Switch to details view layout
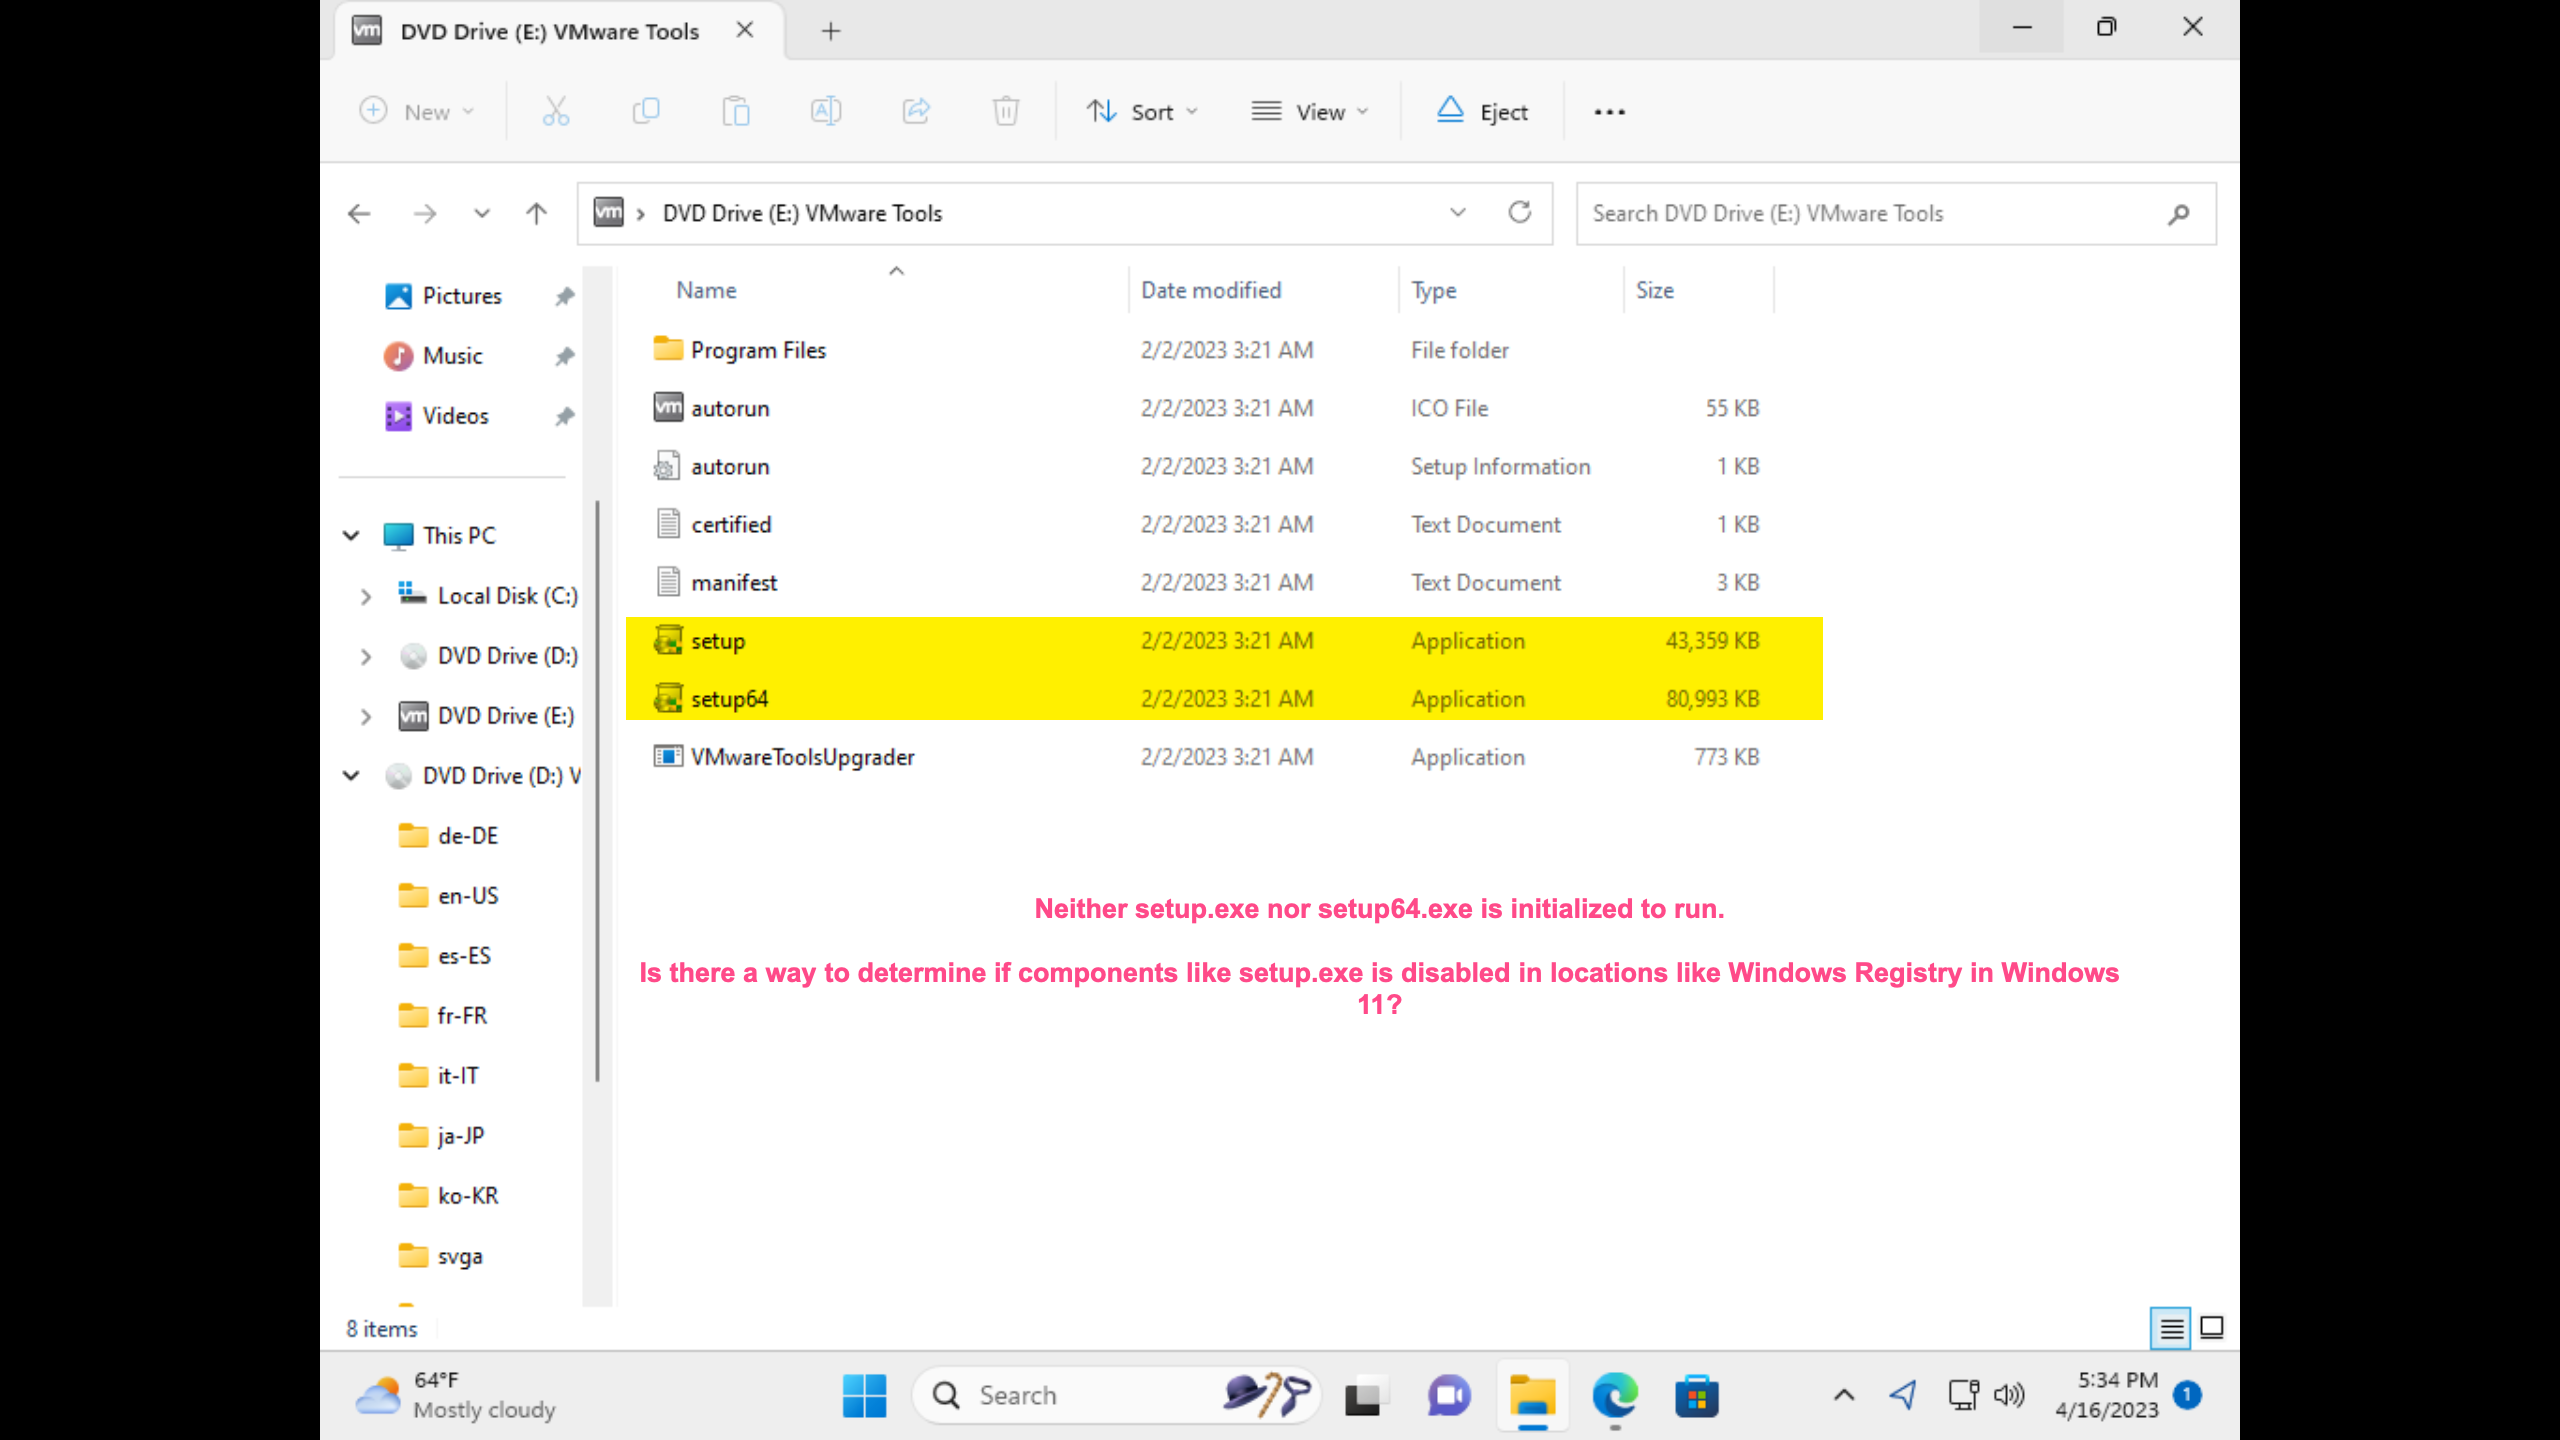Screen dimensions: 2560x1440 coord(2171,1328)
